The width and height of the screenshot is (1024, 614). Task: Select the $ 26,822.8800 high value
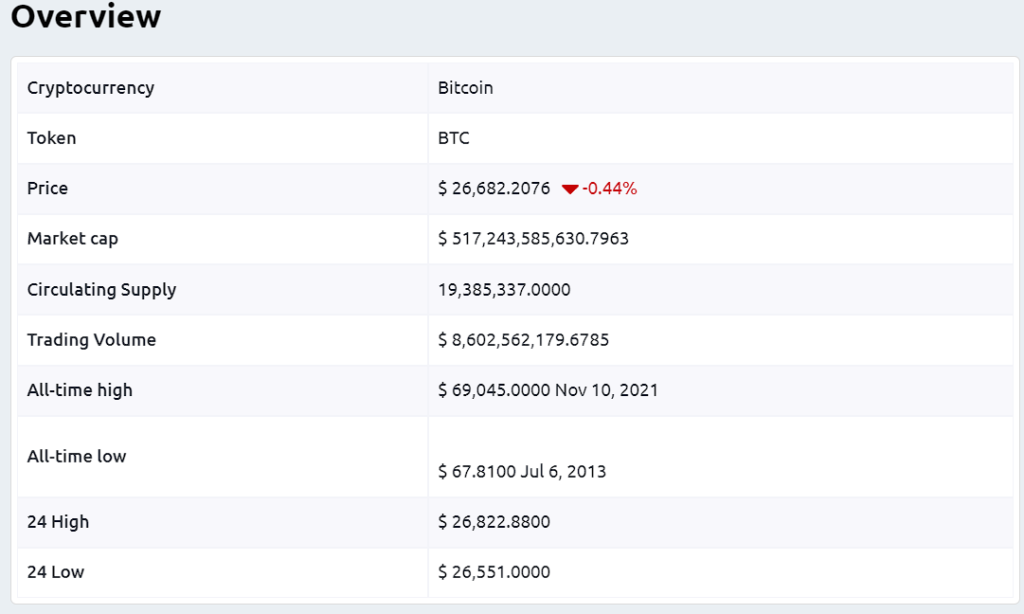494,522
